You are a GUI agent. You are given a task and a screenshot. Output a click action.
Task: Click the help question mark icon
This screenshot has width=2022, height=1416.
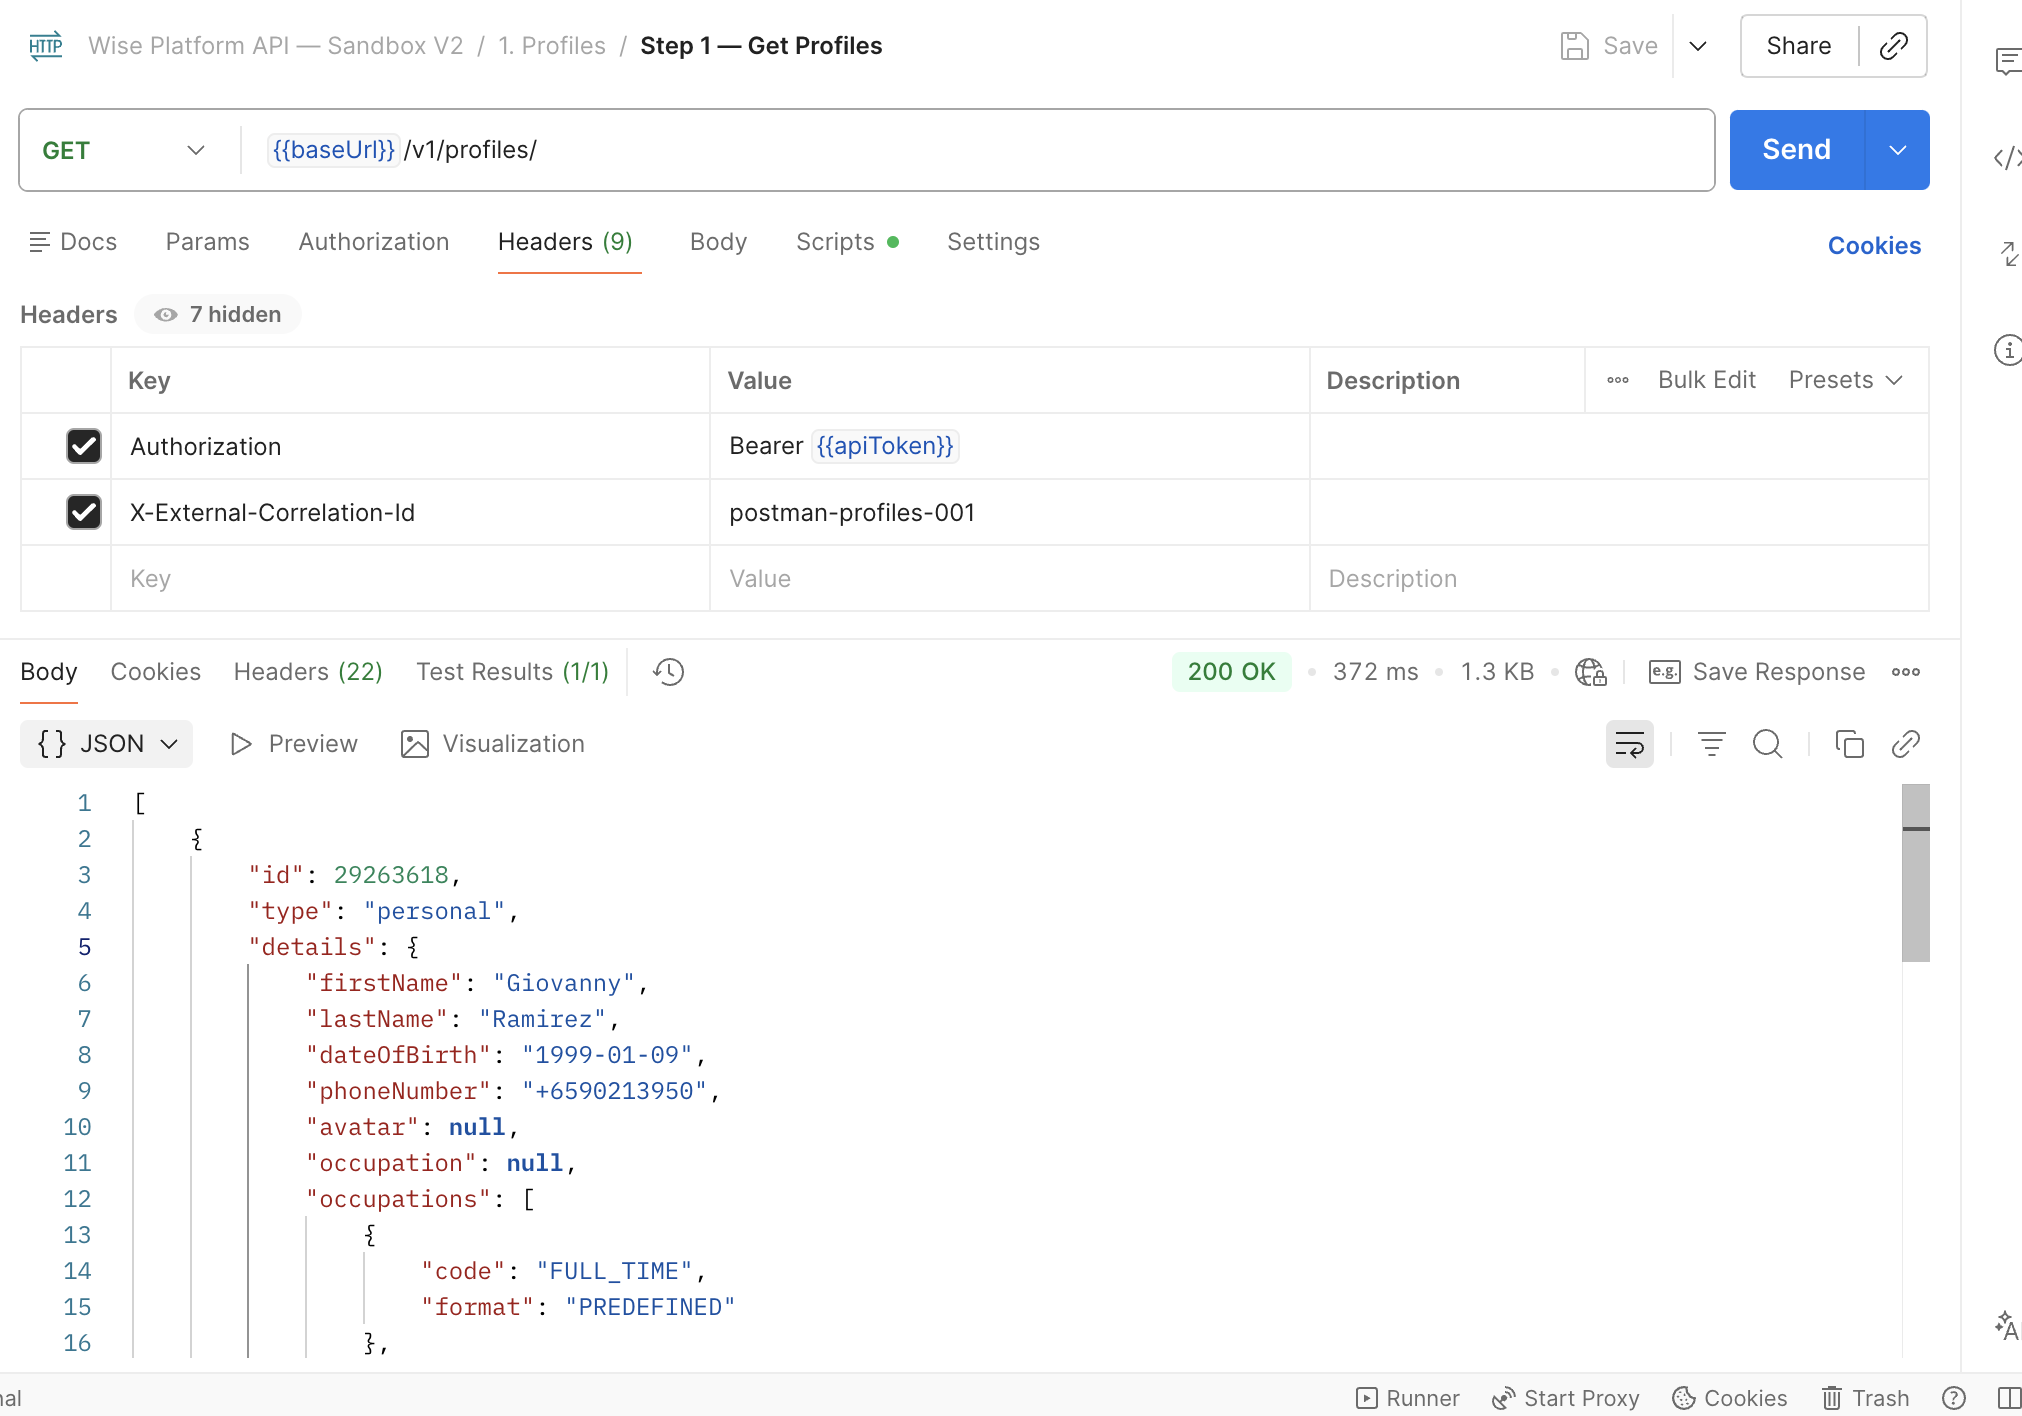(1954, 1398)
